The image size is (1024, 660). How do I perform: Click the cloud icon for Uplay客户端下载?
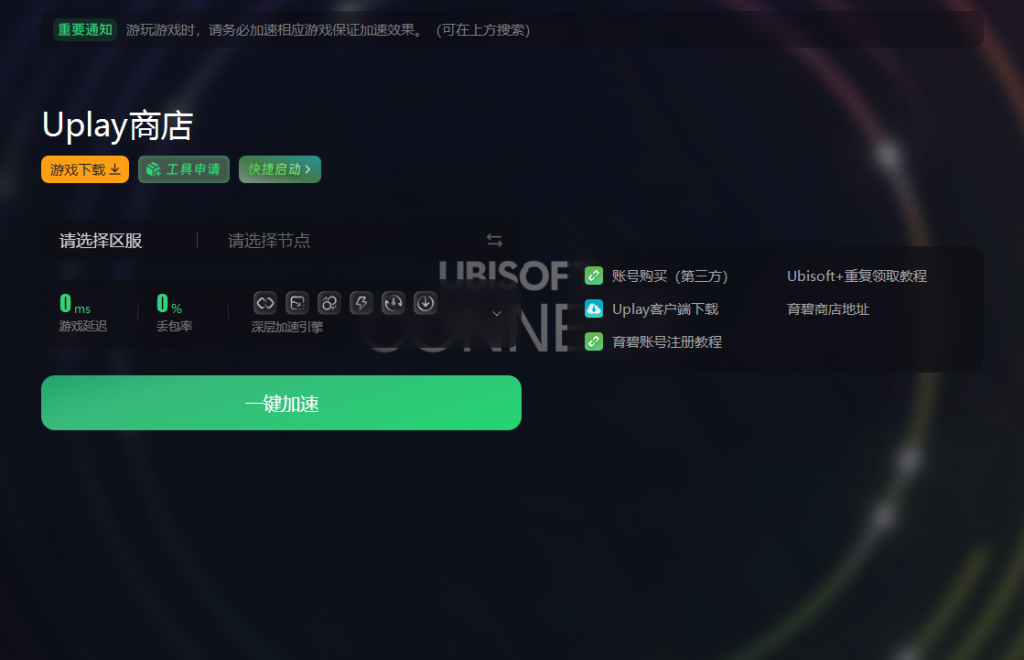pos(594,309)
